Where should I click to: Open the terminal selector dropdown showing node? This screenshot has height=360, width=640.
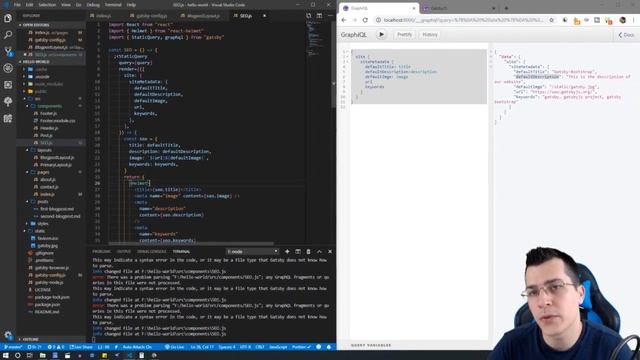252,251
